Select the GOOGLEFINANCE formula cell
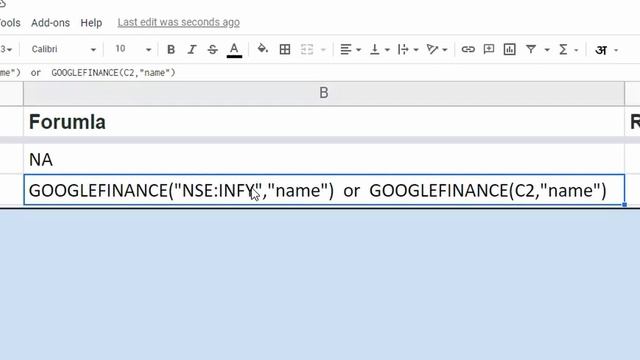The image size is (640, 360). [x=324, y=190]
